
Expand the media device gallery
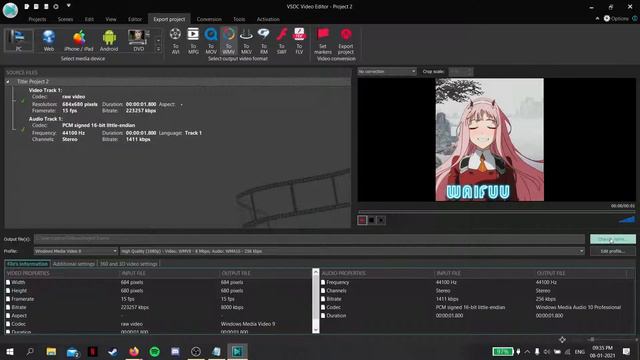[x=158, y=49]
